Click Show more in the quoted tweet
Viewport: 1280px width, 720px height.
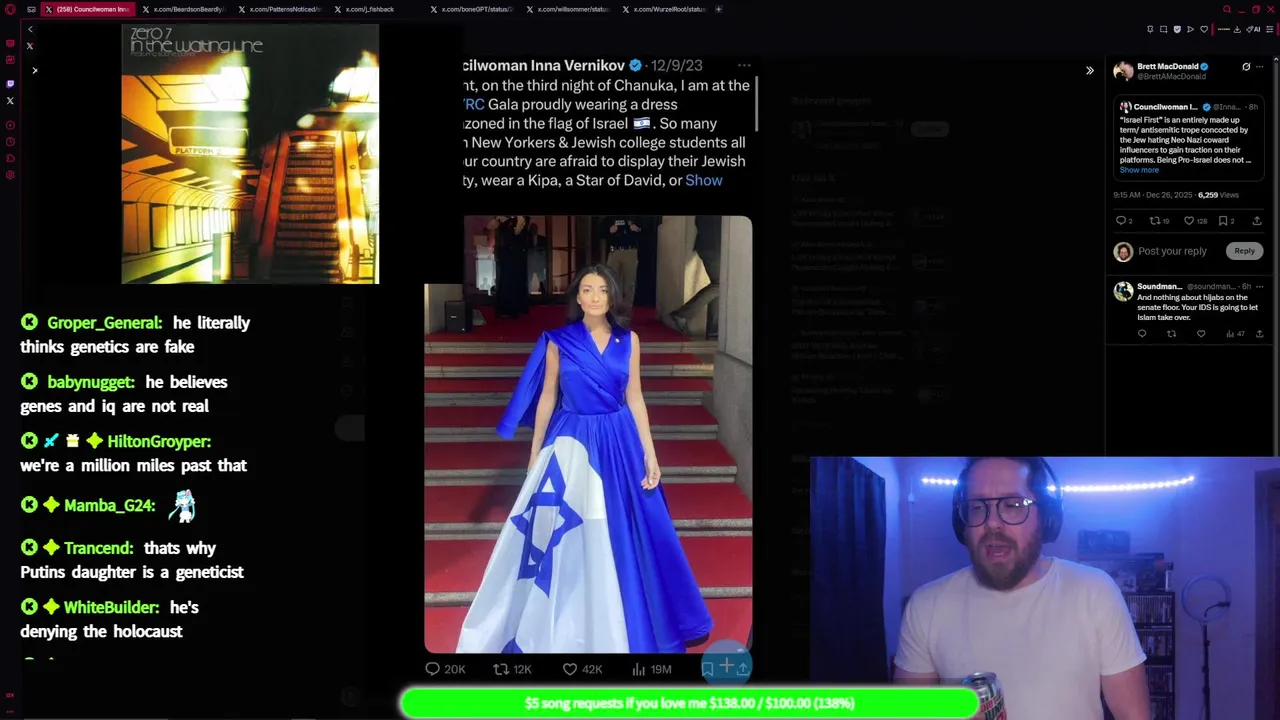[x=1139, y=170]
